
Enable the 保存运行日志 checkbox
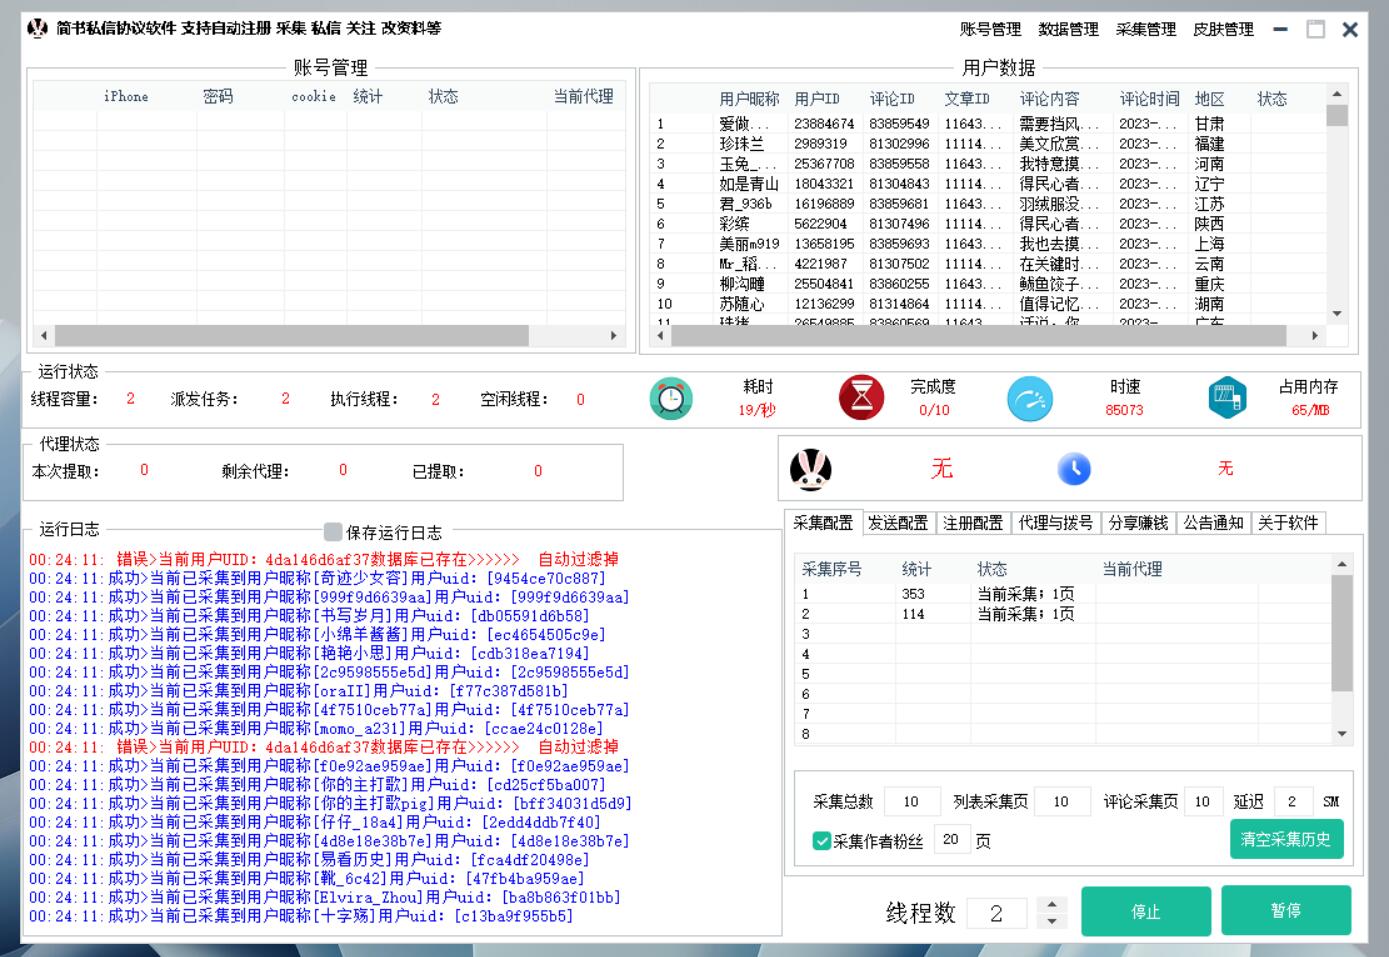click(x=333, y=532)
